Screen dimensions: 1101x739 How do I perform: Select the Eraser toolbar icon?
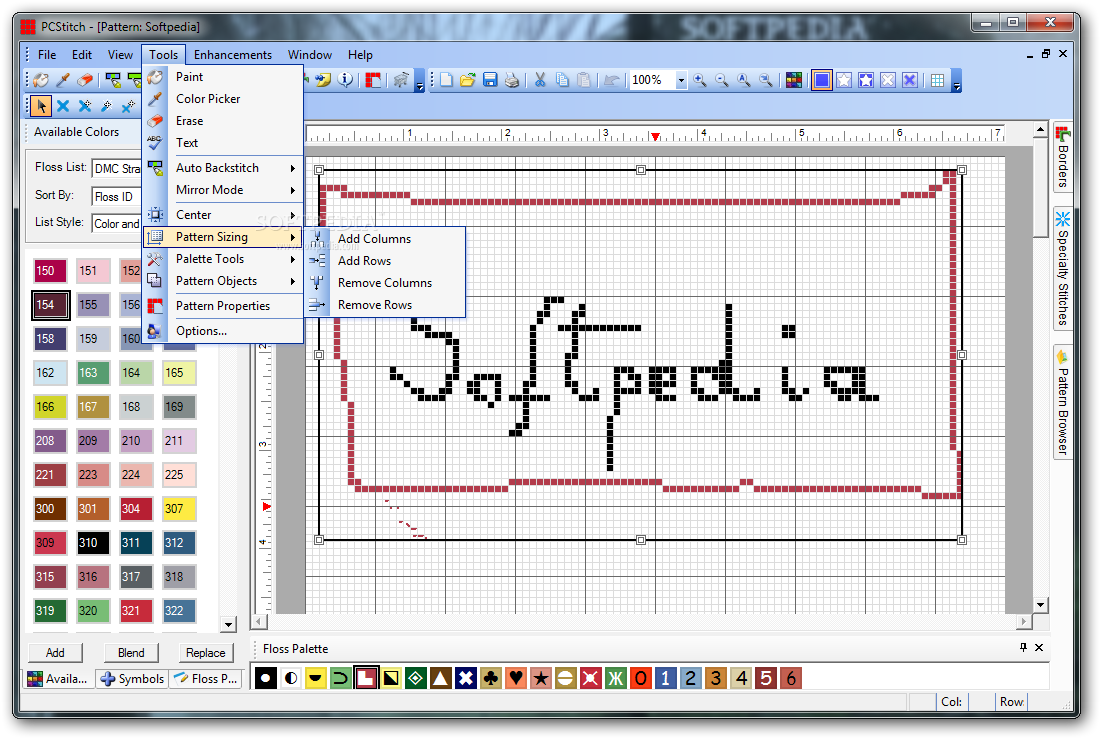pos(85,80)
